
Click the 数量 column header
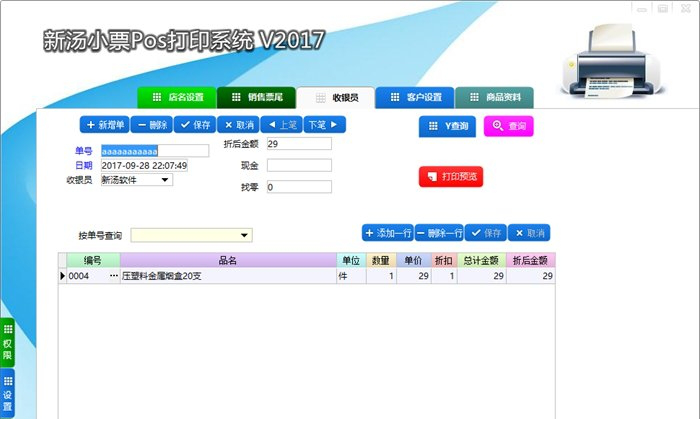(x=381, y=260)
